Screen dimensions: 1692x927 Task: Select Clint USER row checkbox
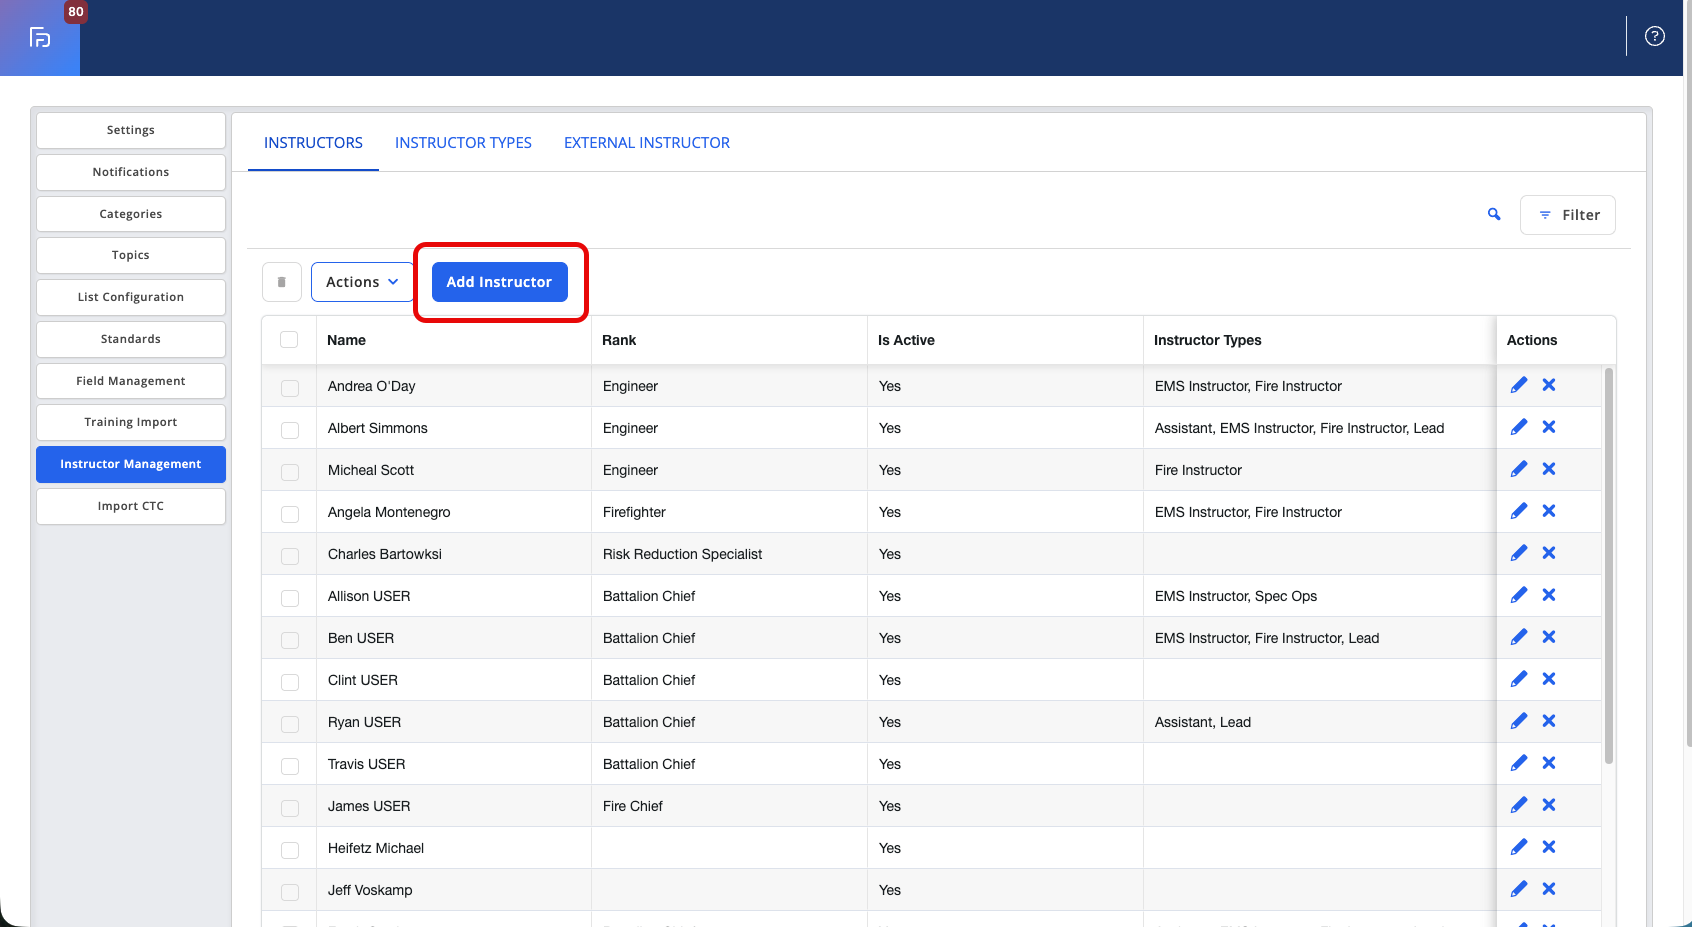pos(290,682)
